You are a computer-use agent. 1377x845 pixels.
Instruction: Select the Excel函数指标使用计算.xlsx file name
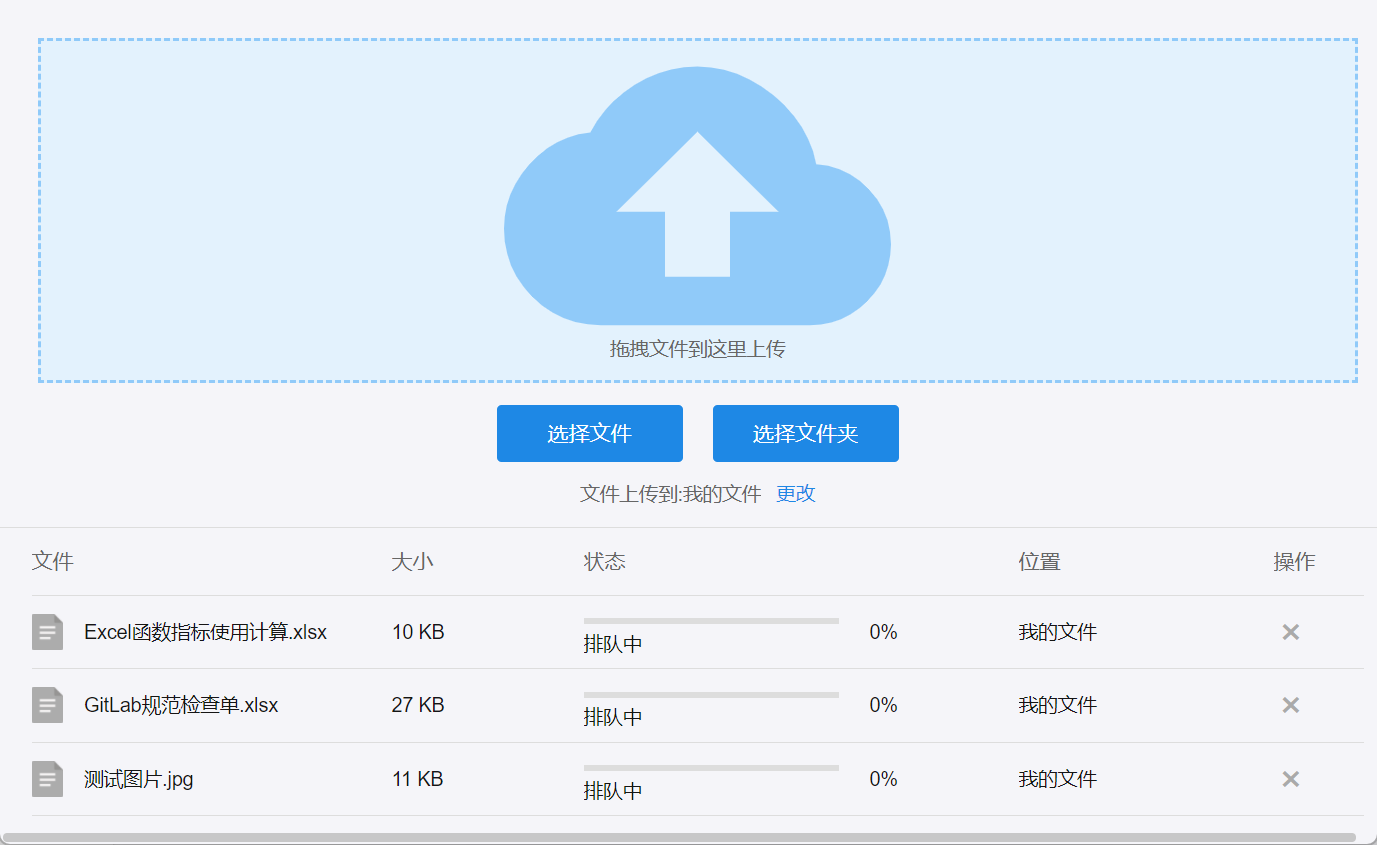tap(205, 632)
